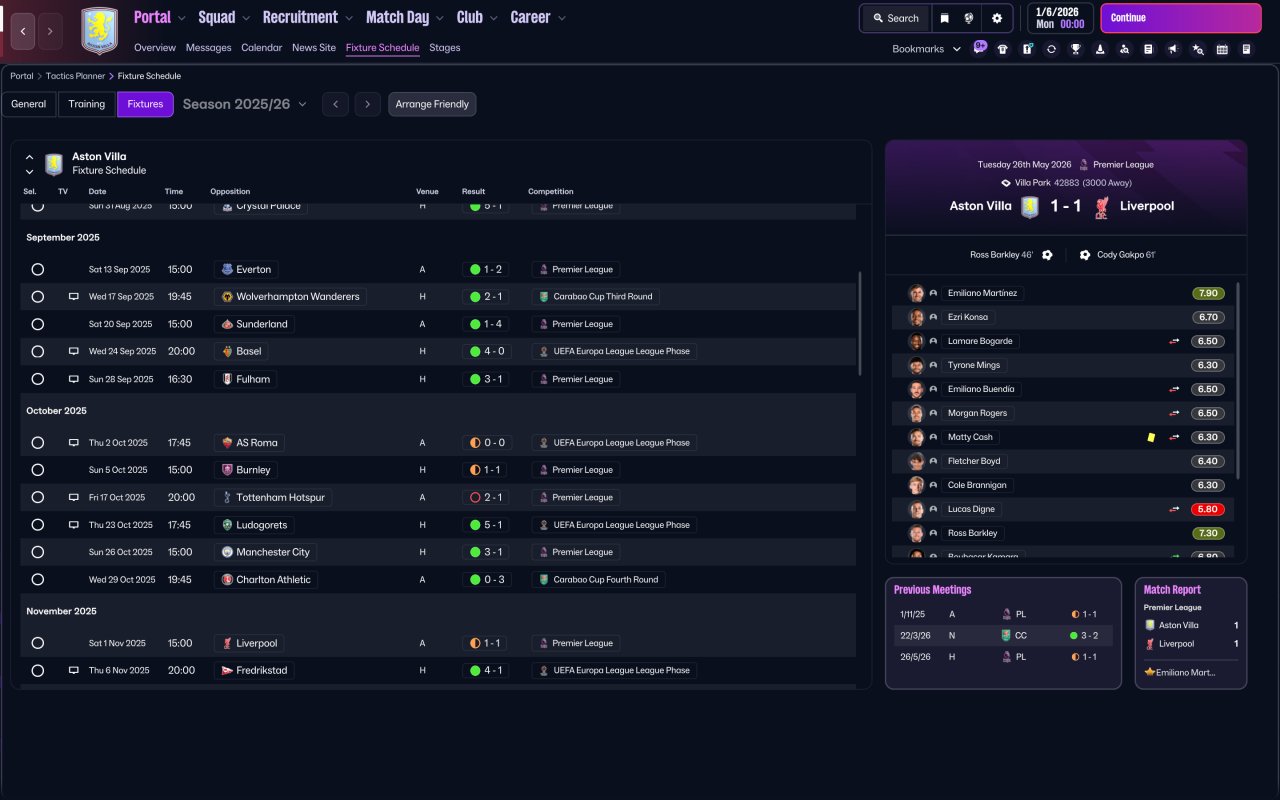This screenshot has width=1280, height=800.
Task: Select the Manchester City fixture radio button
Action: (x=37, y=552)
